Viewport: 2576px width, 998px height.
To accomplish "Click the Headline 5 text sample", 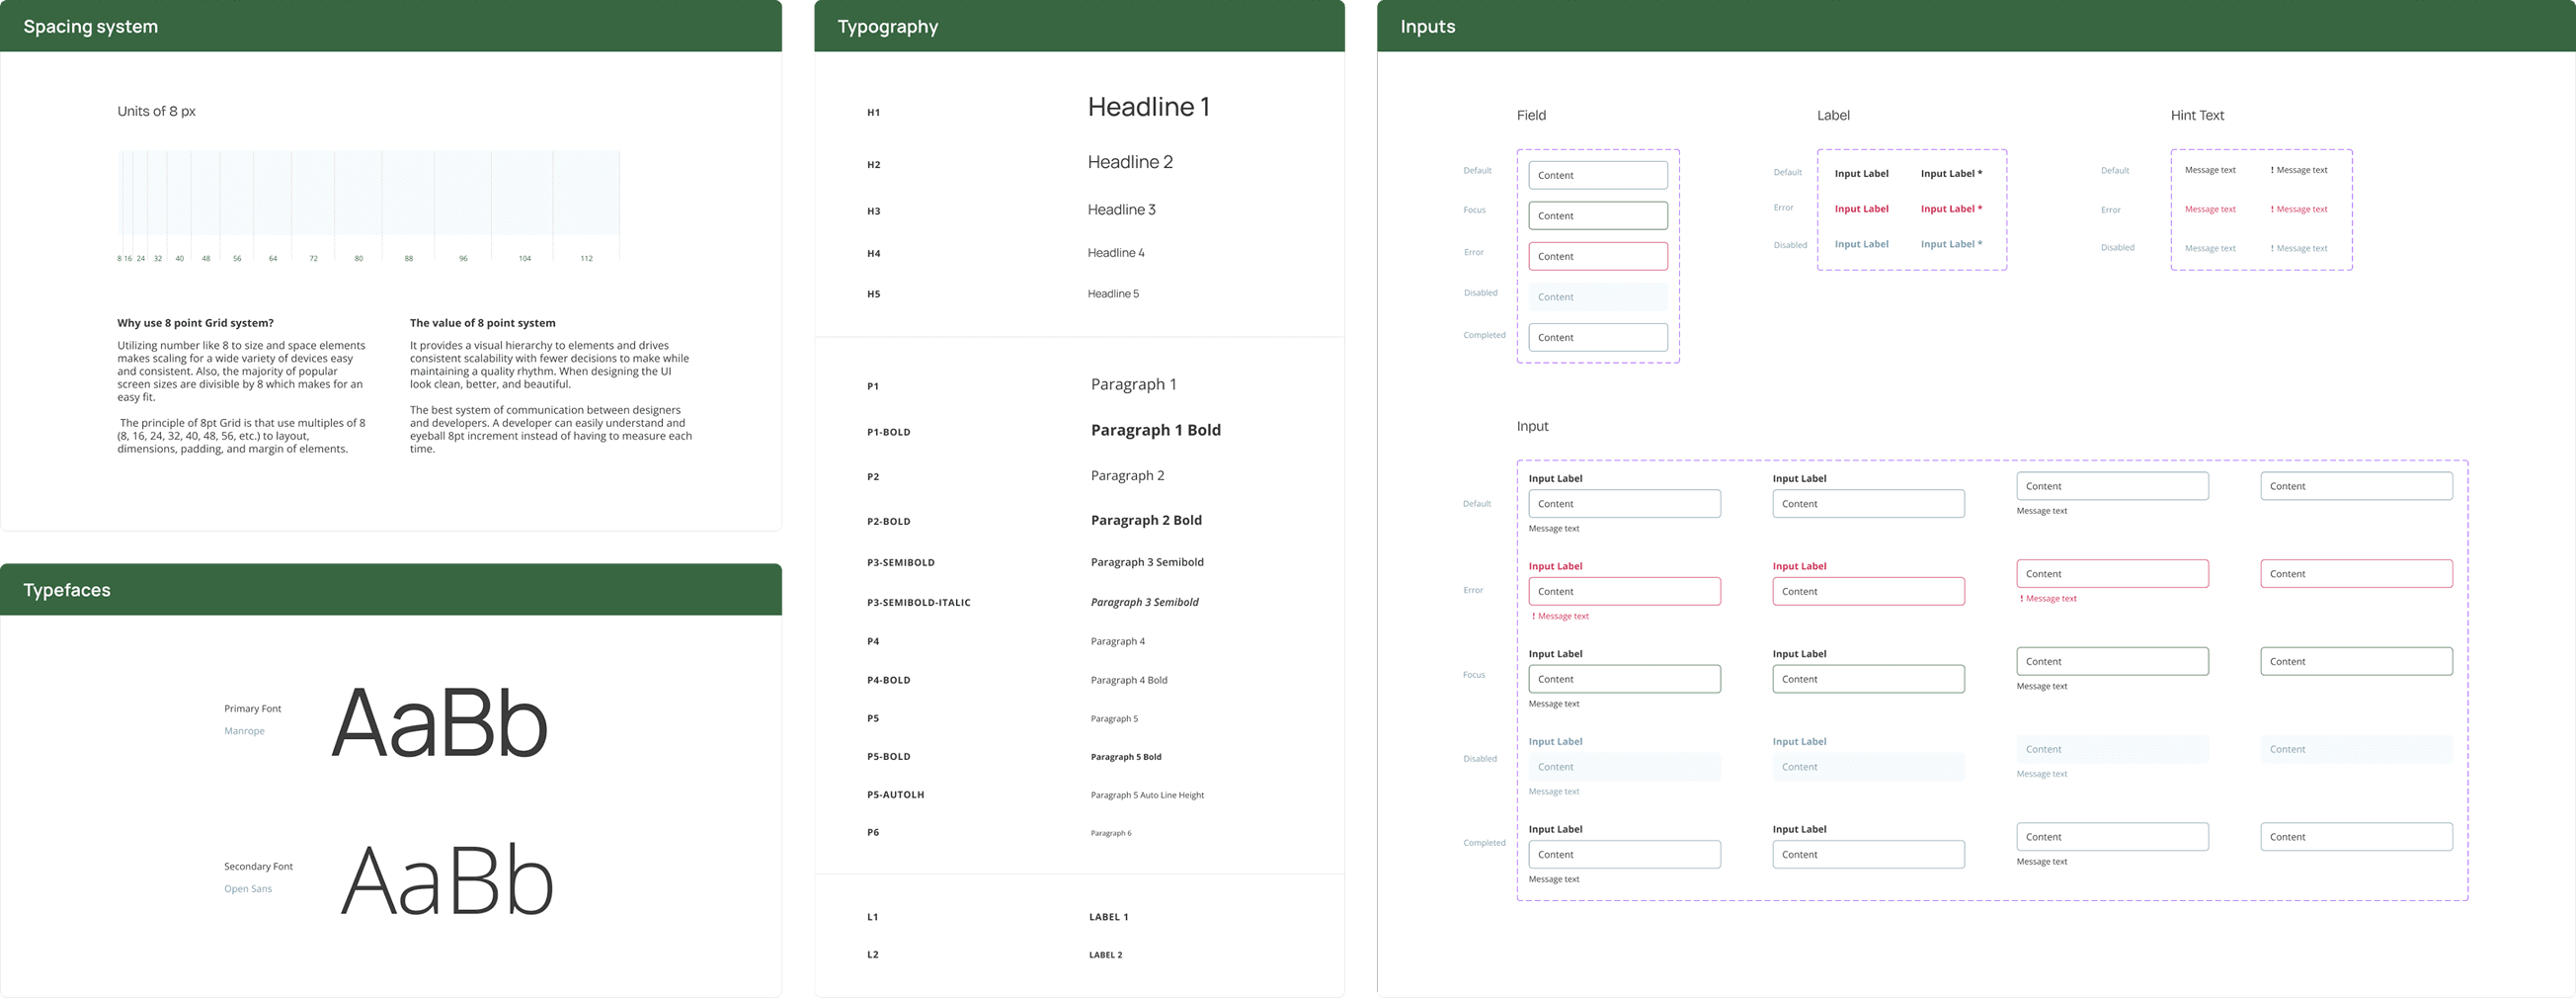I will click(x=1113, y=294).
